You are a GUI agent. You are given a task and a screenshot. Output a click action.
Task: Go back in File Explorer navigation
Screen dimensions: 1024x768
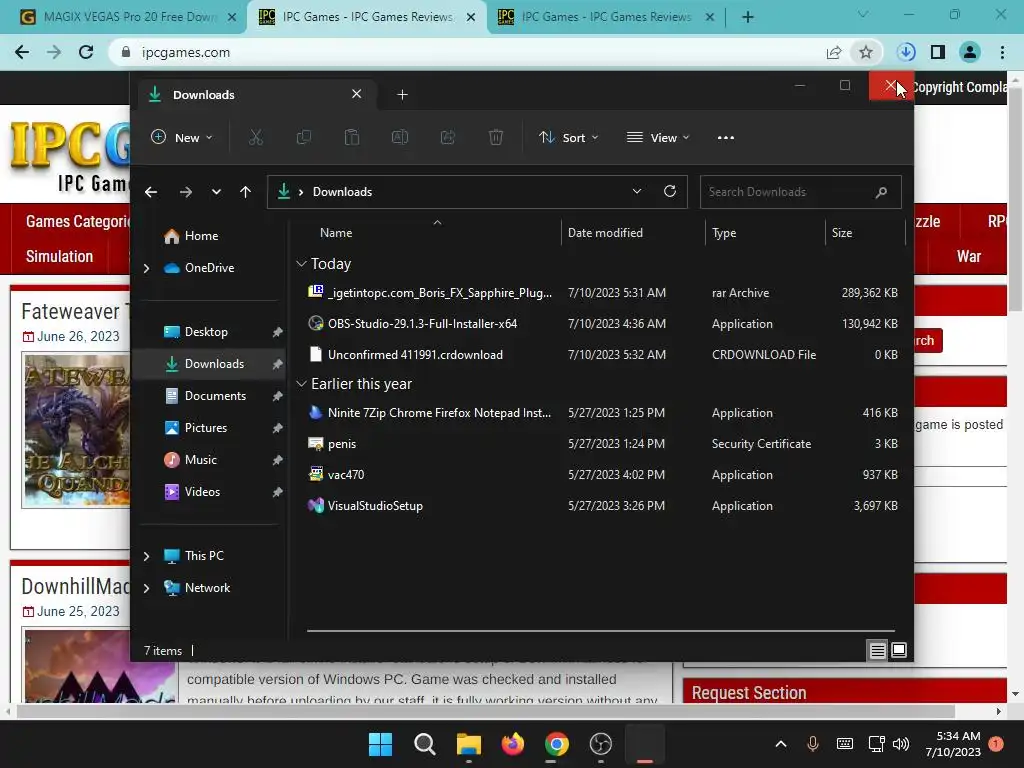coord(151,192)
